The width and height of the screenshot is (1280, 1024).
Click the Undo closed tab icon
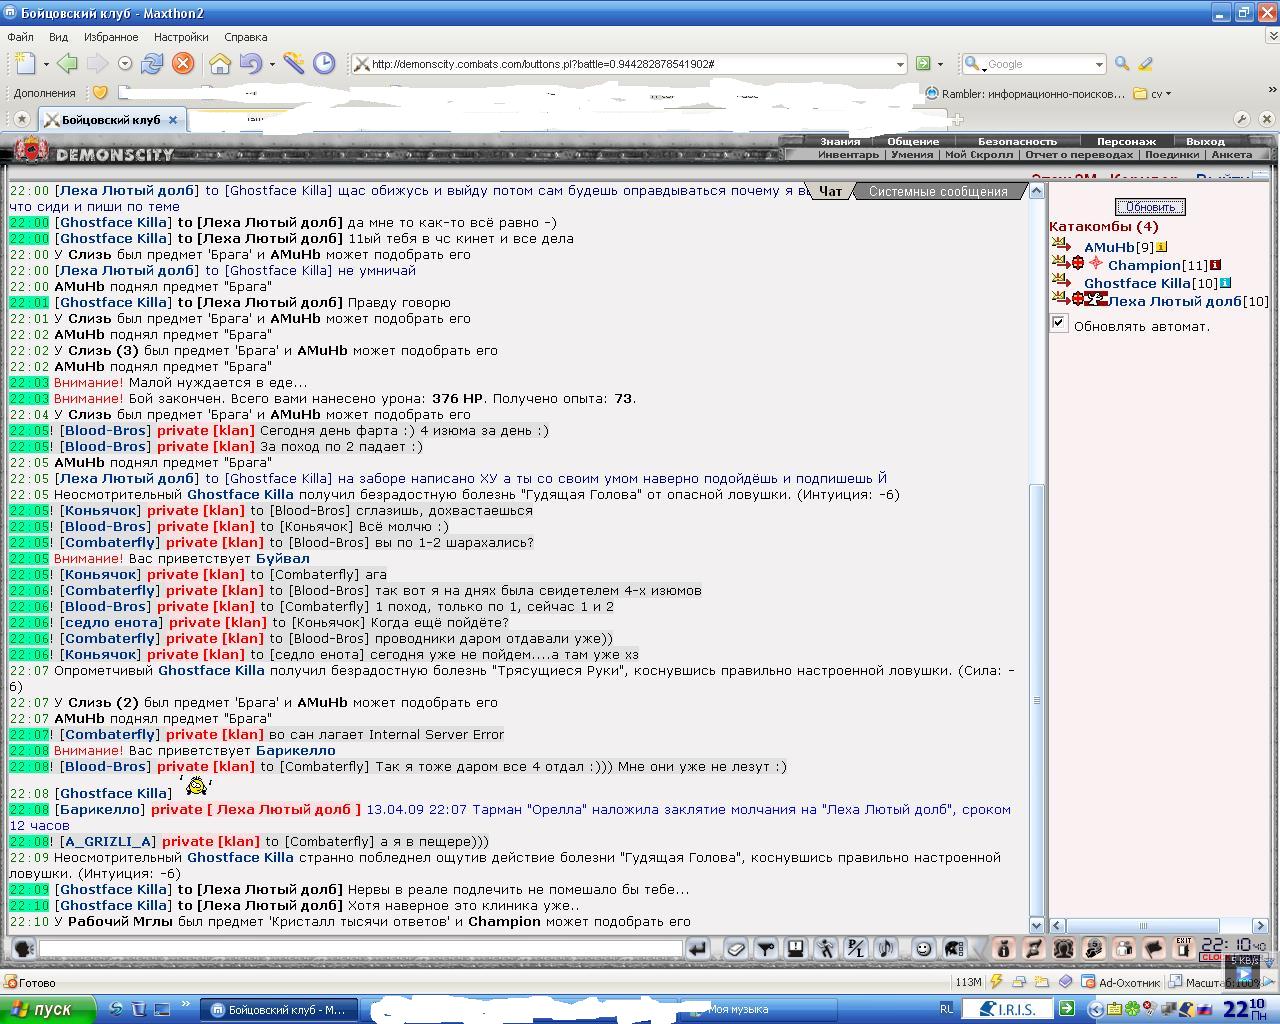tap(249, 64)
